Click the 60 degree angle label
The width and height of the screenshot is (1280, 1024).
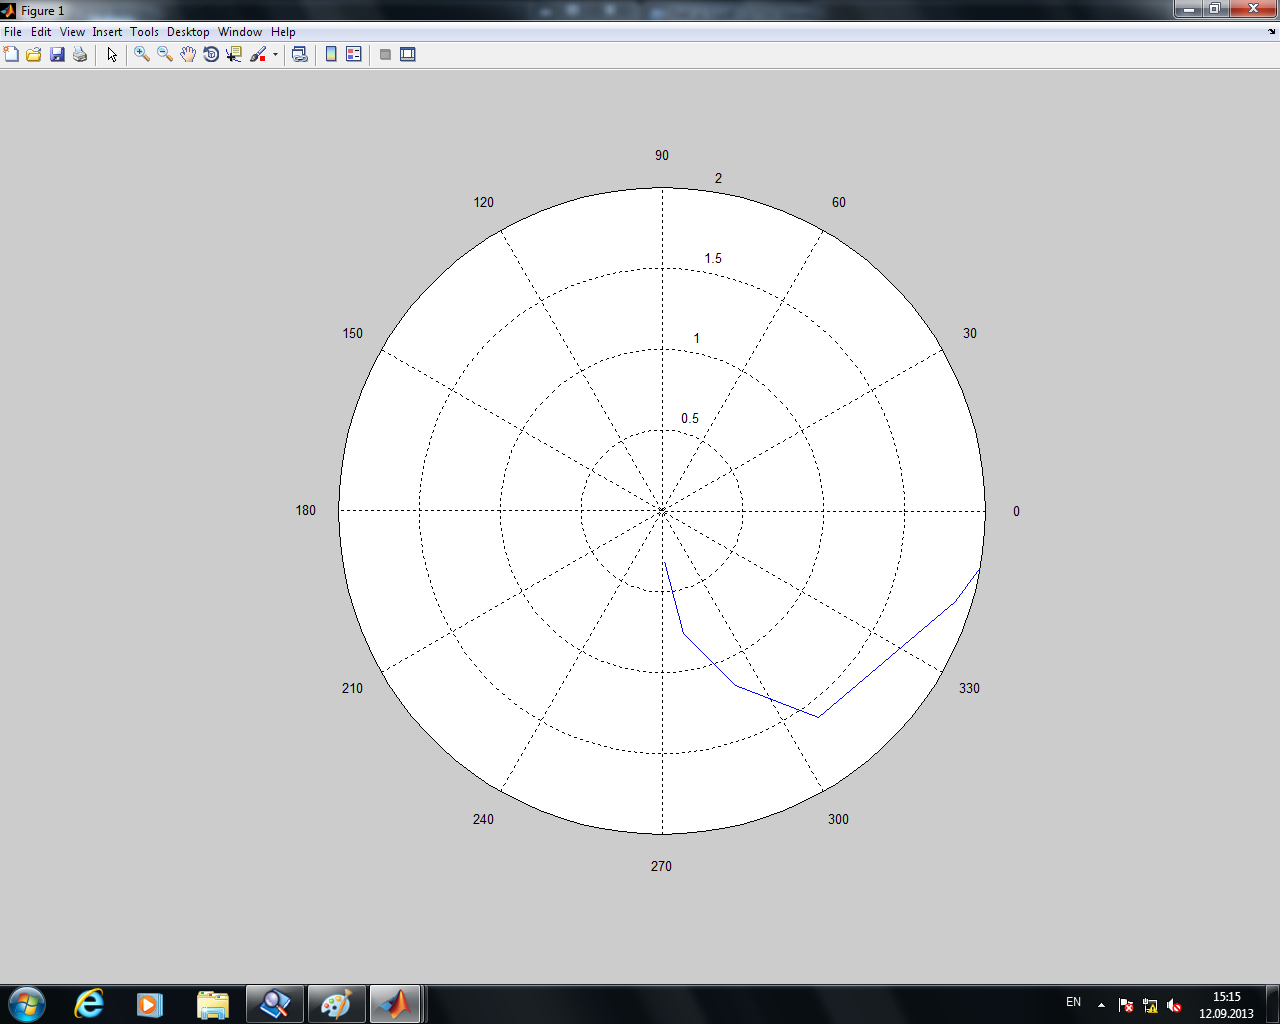(839, 202)
